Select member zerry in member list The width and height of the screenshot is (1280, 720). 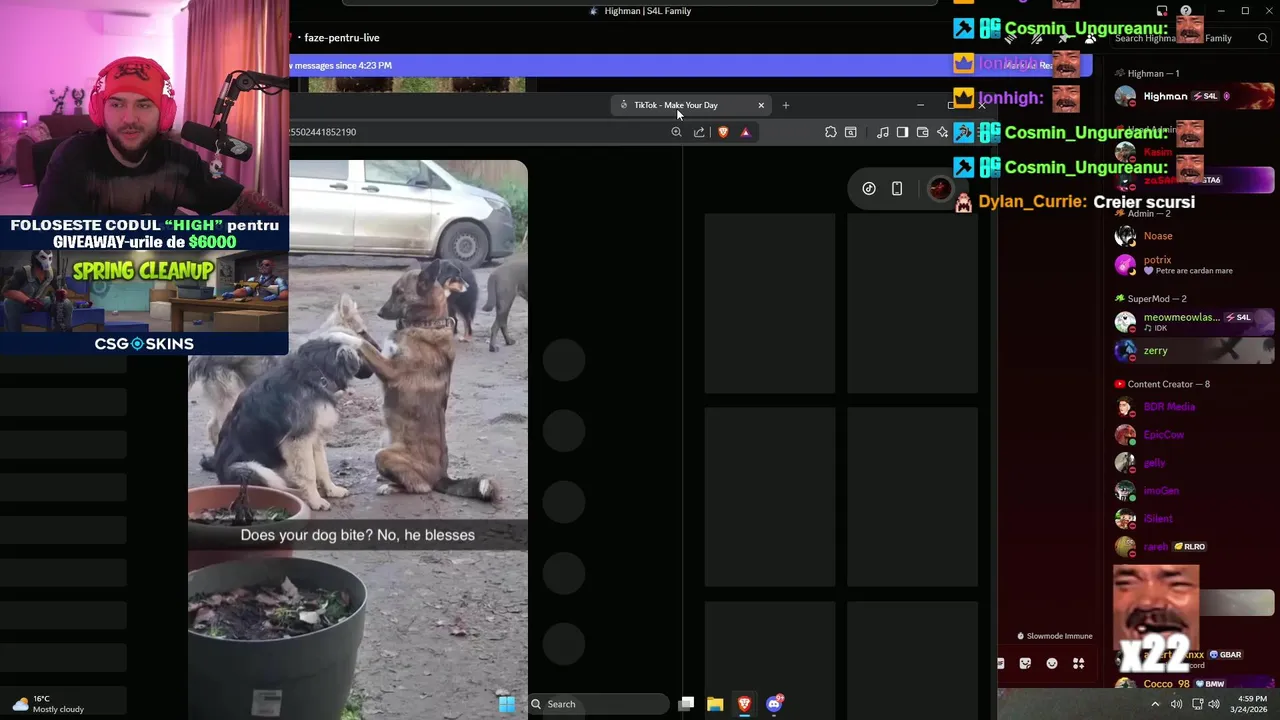point(1194,351)
